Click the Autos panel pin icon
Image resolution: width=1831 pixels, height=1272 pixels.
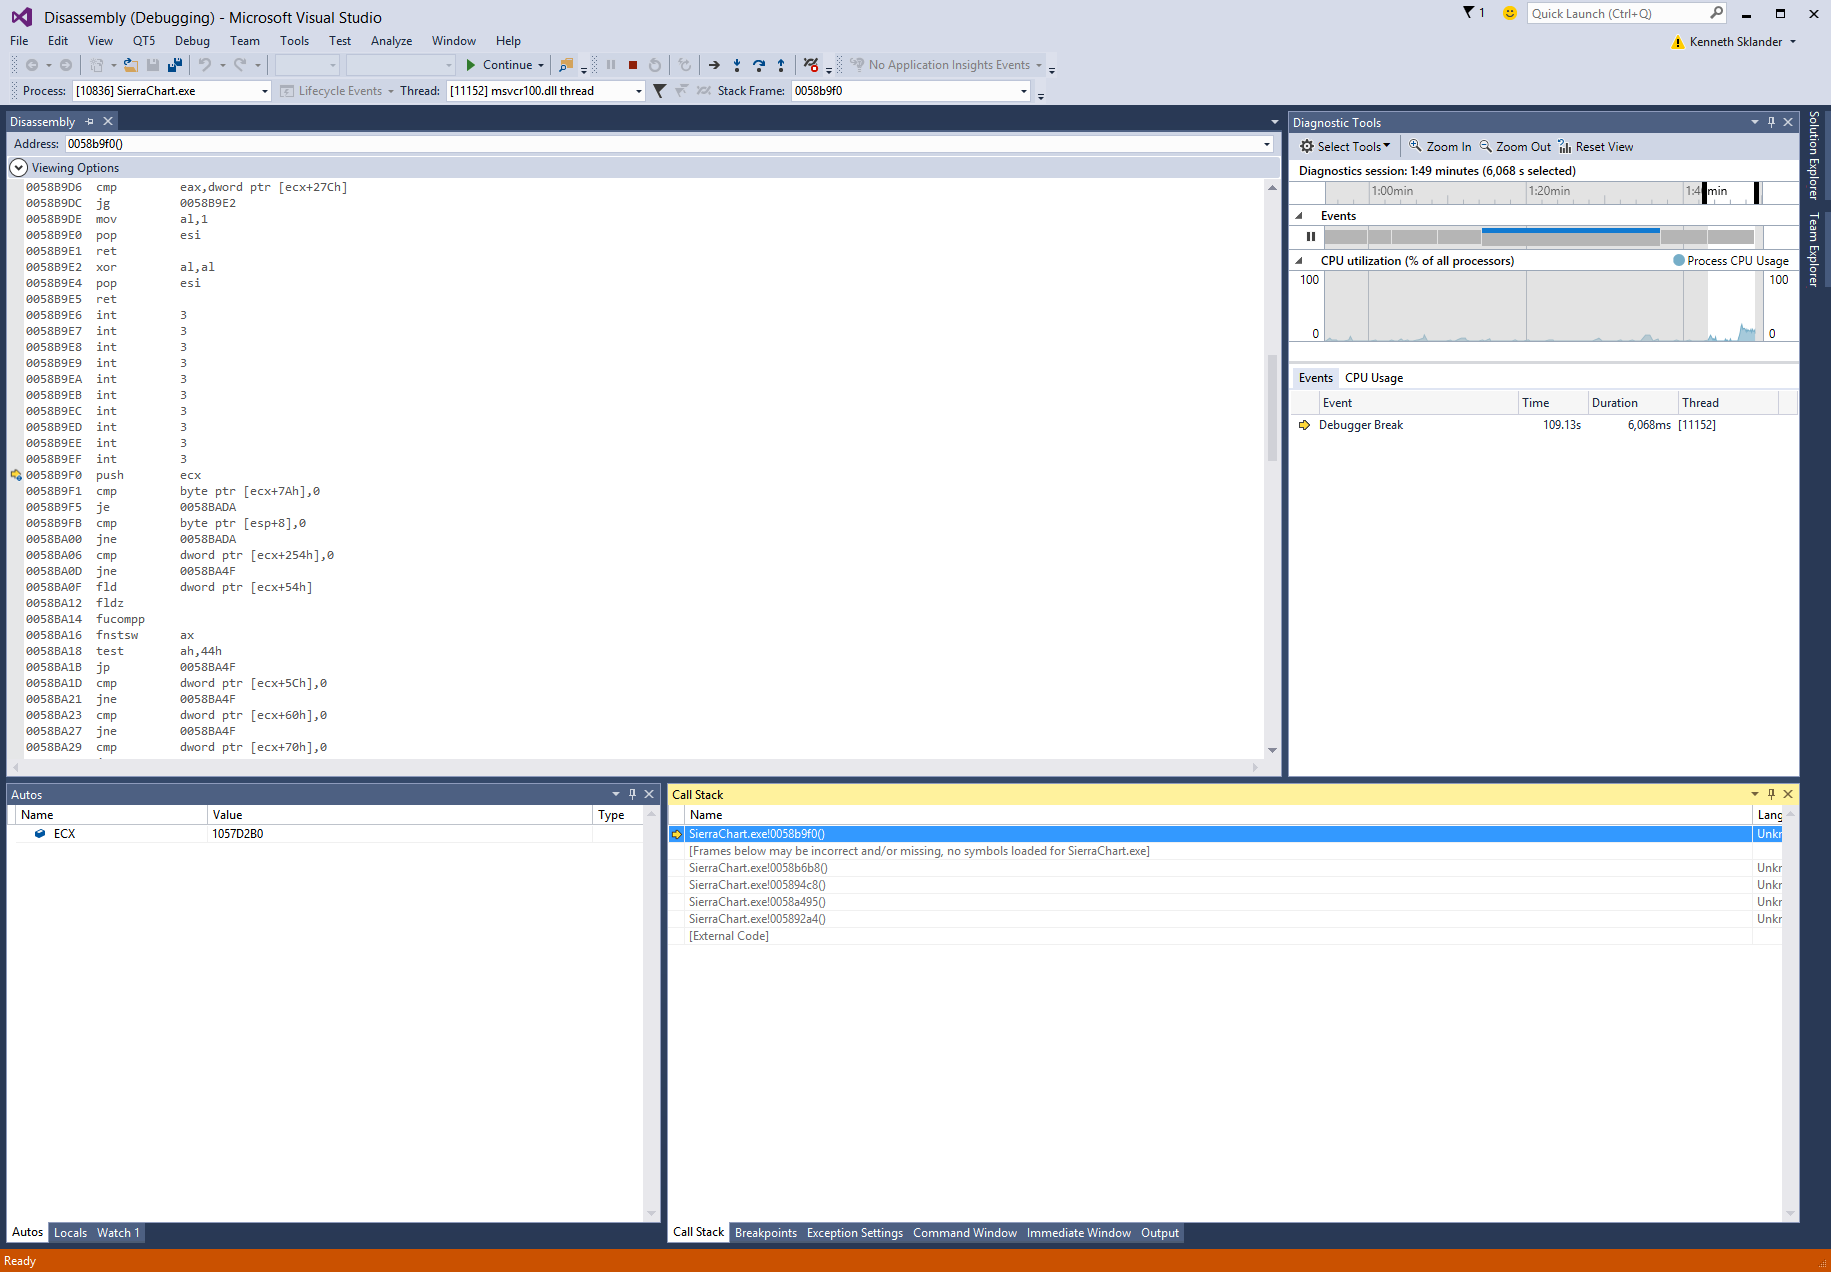tap(632, 794)
